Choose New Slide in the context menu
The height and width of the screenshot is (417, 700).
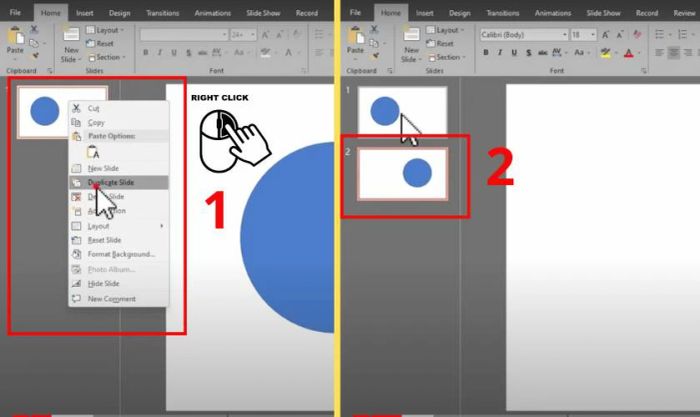pyautogui.click(x=119, y=168)
